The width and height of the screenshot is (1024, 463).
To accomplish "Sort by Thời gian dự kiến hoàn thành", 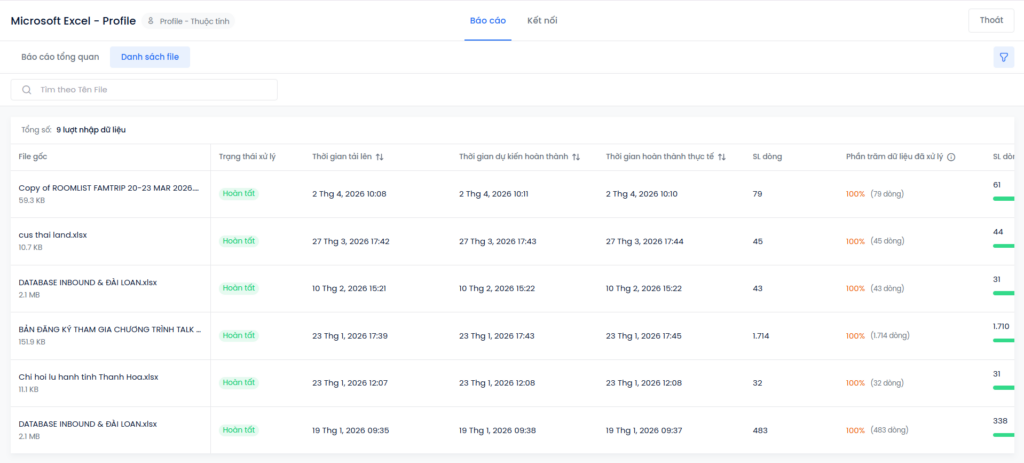I will [x=575, y=157].
